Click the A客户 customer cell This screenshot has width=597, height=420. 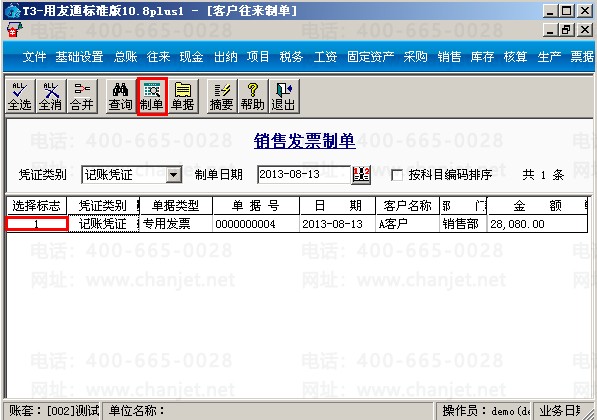coord(407,224)
